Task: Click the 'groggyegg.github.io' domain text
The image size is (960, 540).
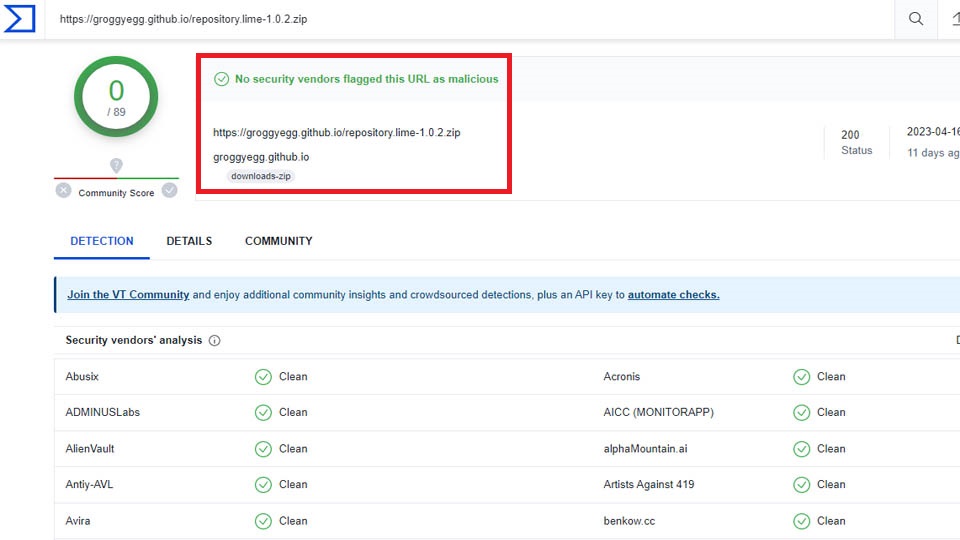Action: click(261, 157)
